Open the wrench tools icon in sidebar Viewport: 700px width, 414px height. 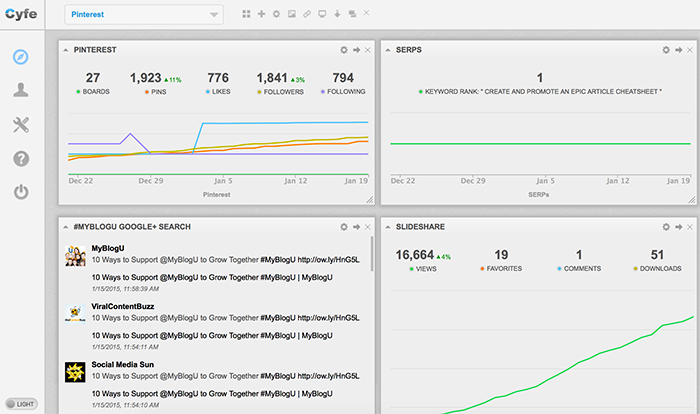pos(20,125)
